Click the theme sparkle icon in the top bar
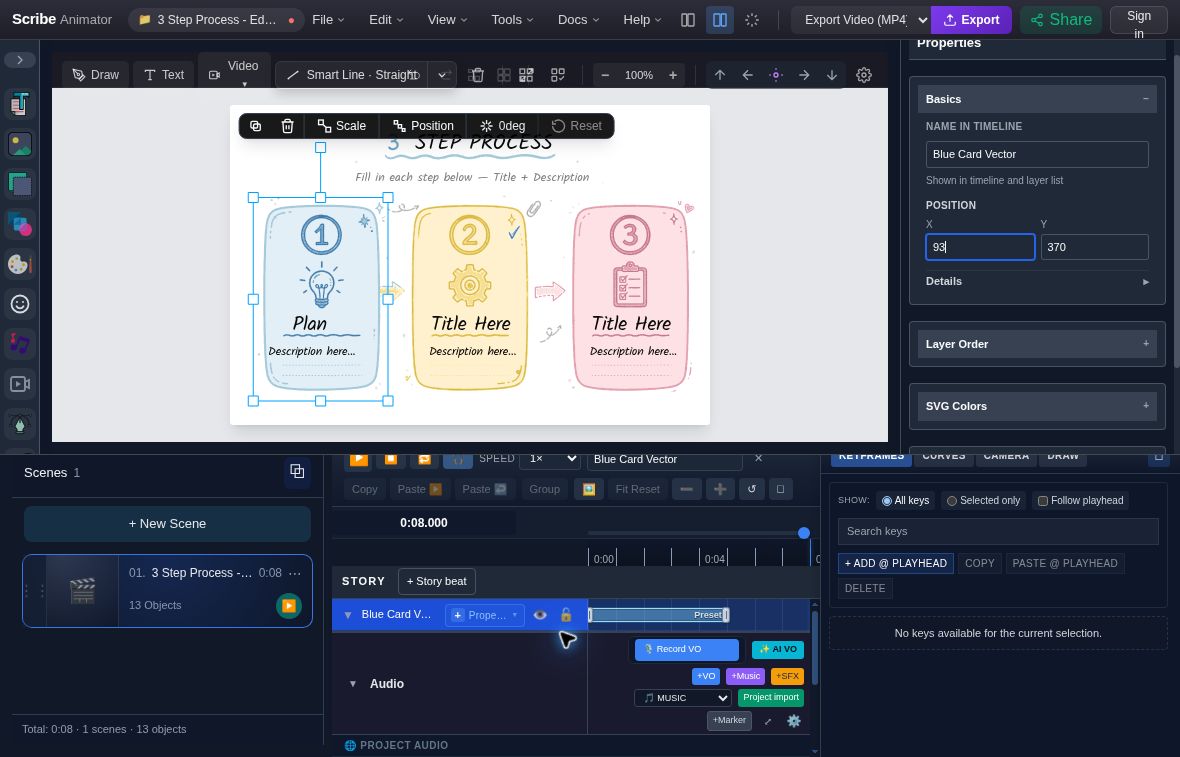Screen dimensions: 1180x757 click(752, 20)
